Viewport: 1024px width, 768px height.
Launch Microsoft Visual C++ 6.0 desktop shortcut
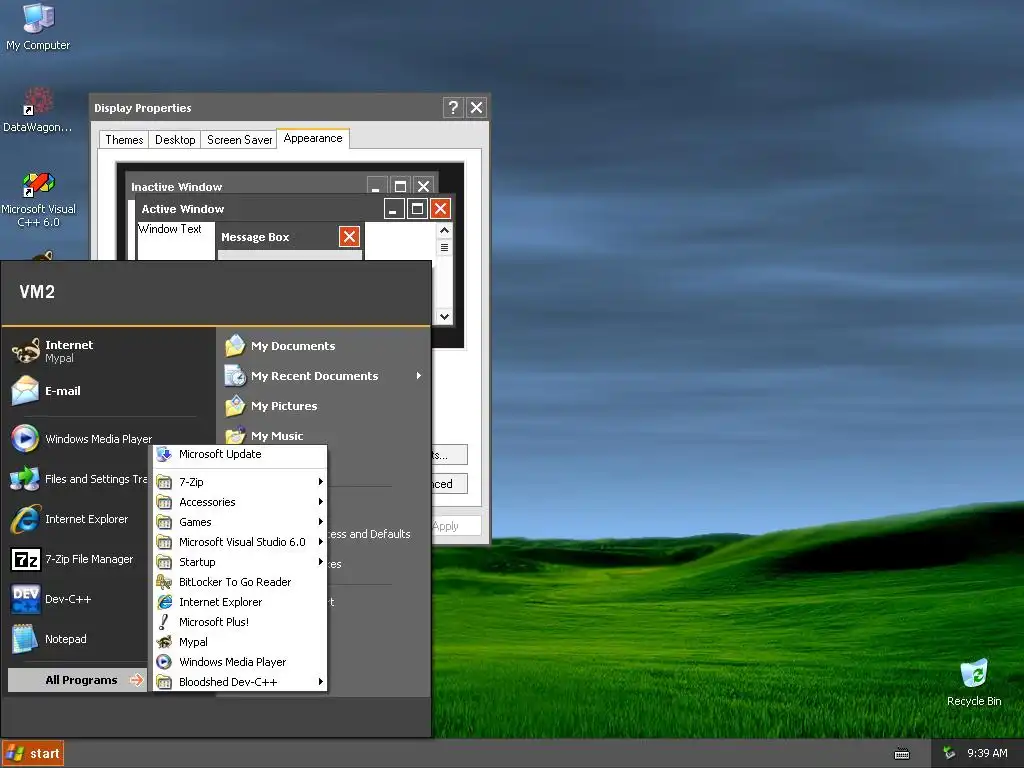coord(38,199)
